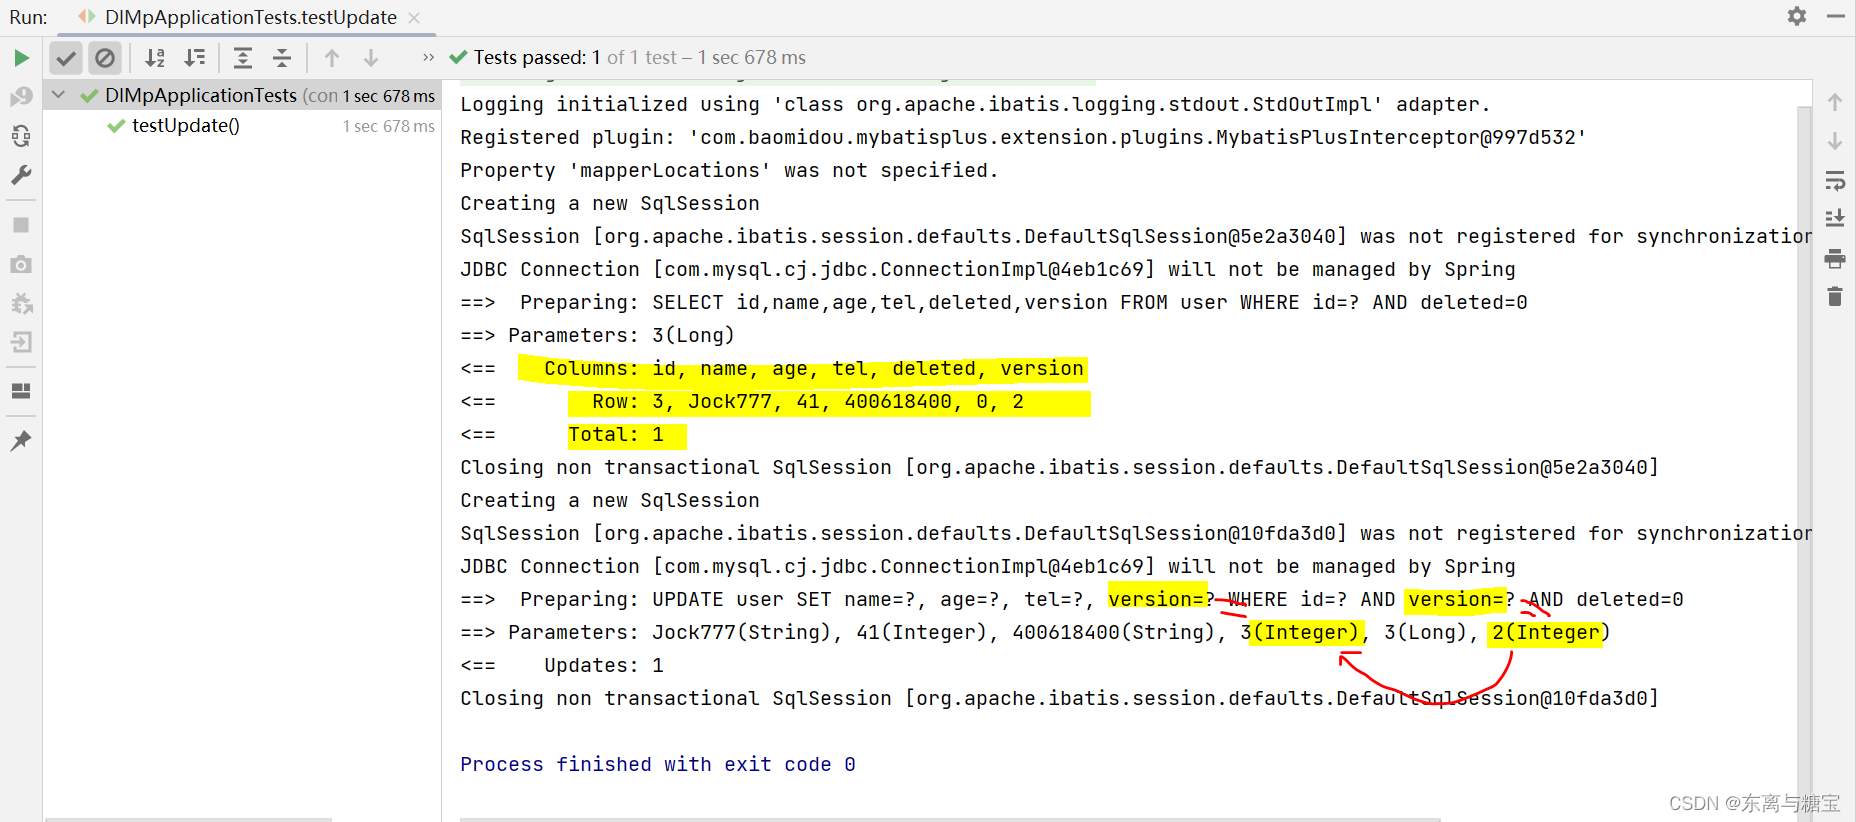Print the console output
The image size is (1856, 822).
[x=1835, y=258]
